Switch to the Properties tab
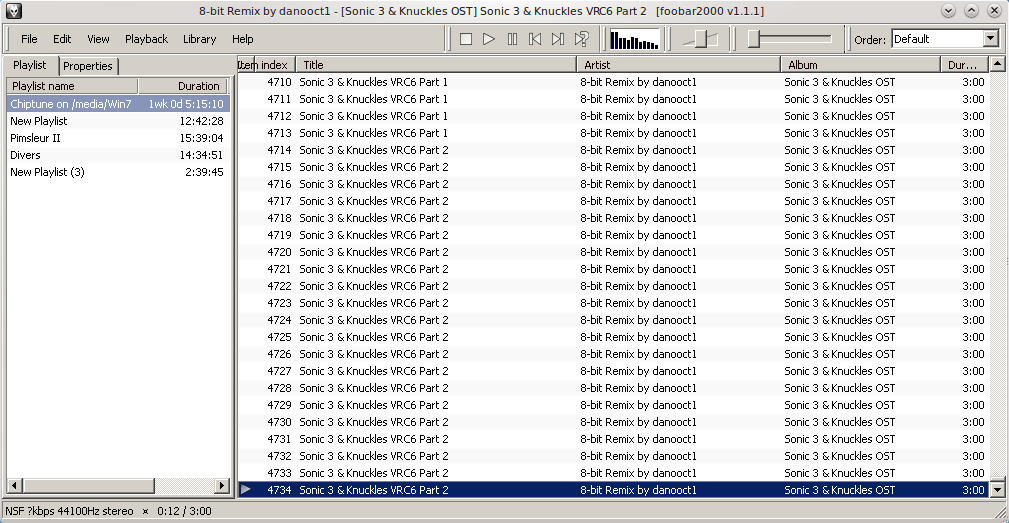 (x=88, y=66)
